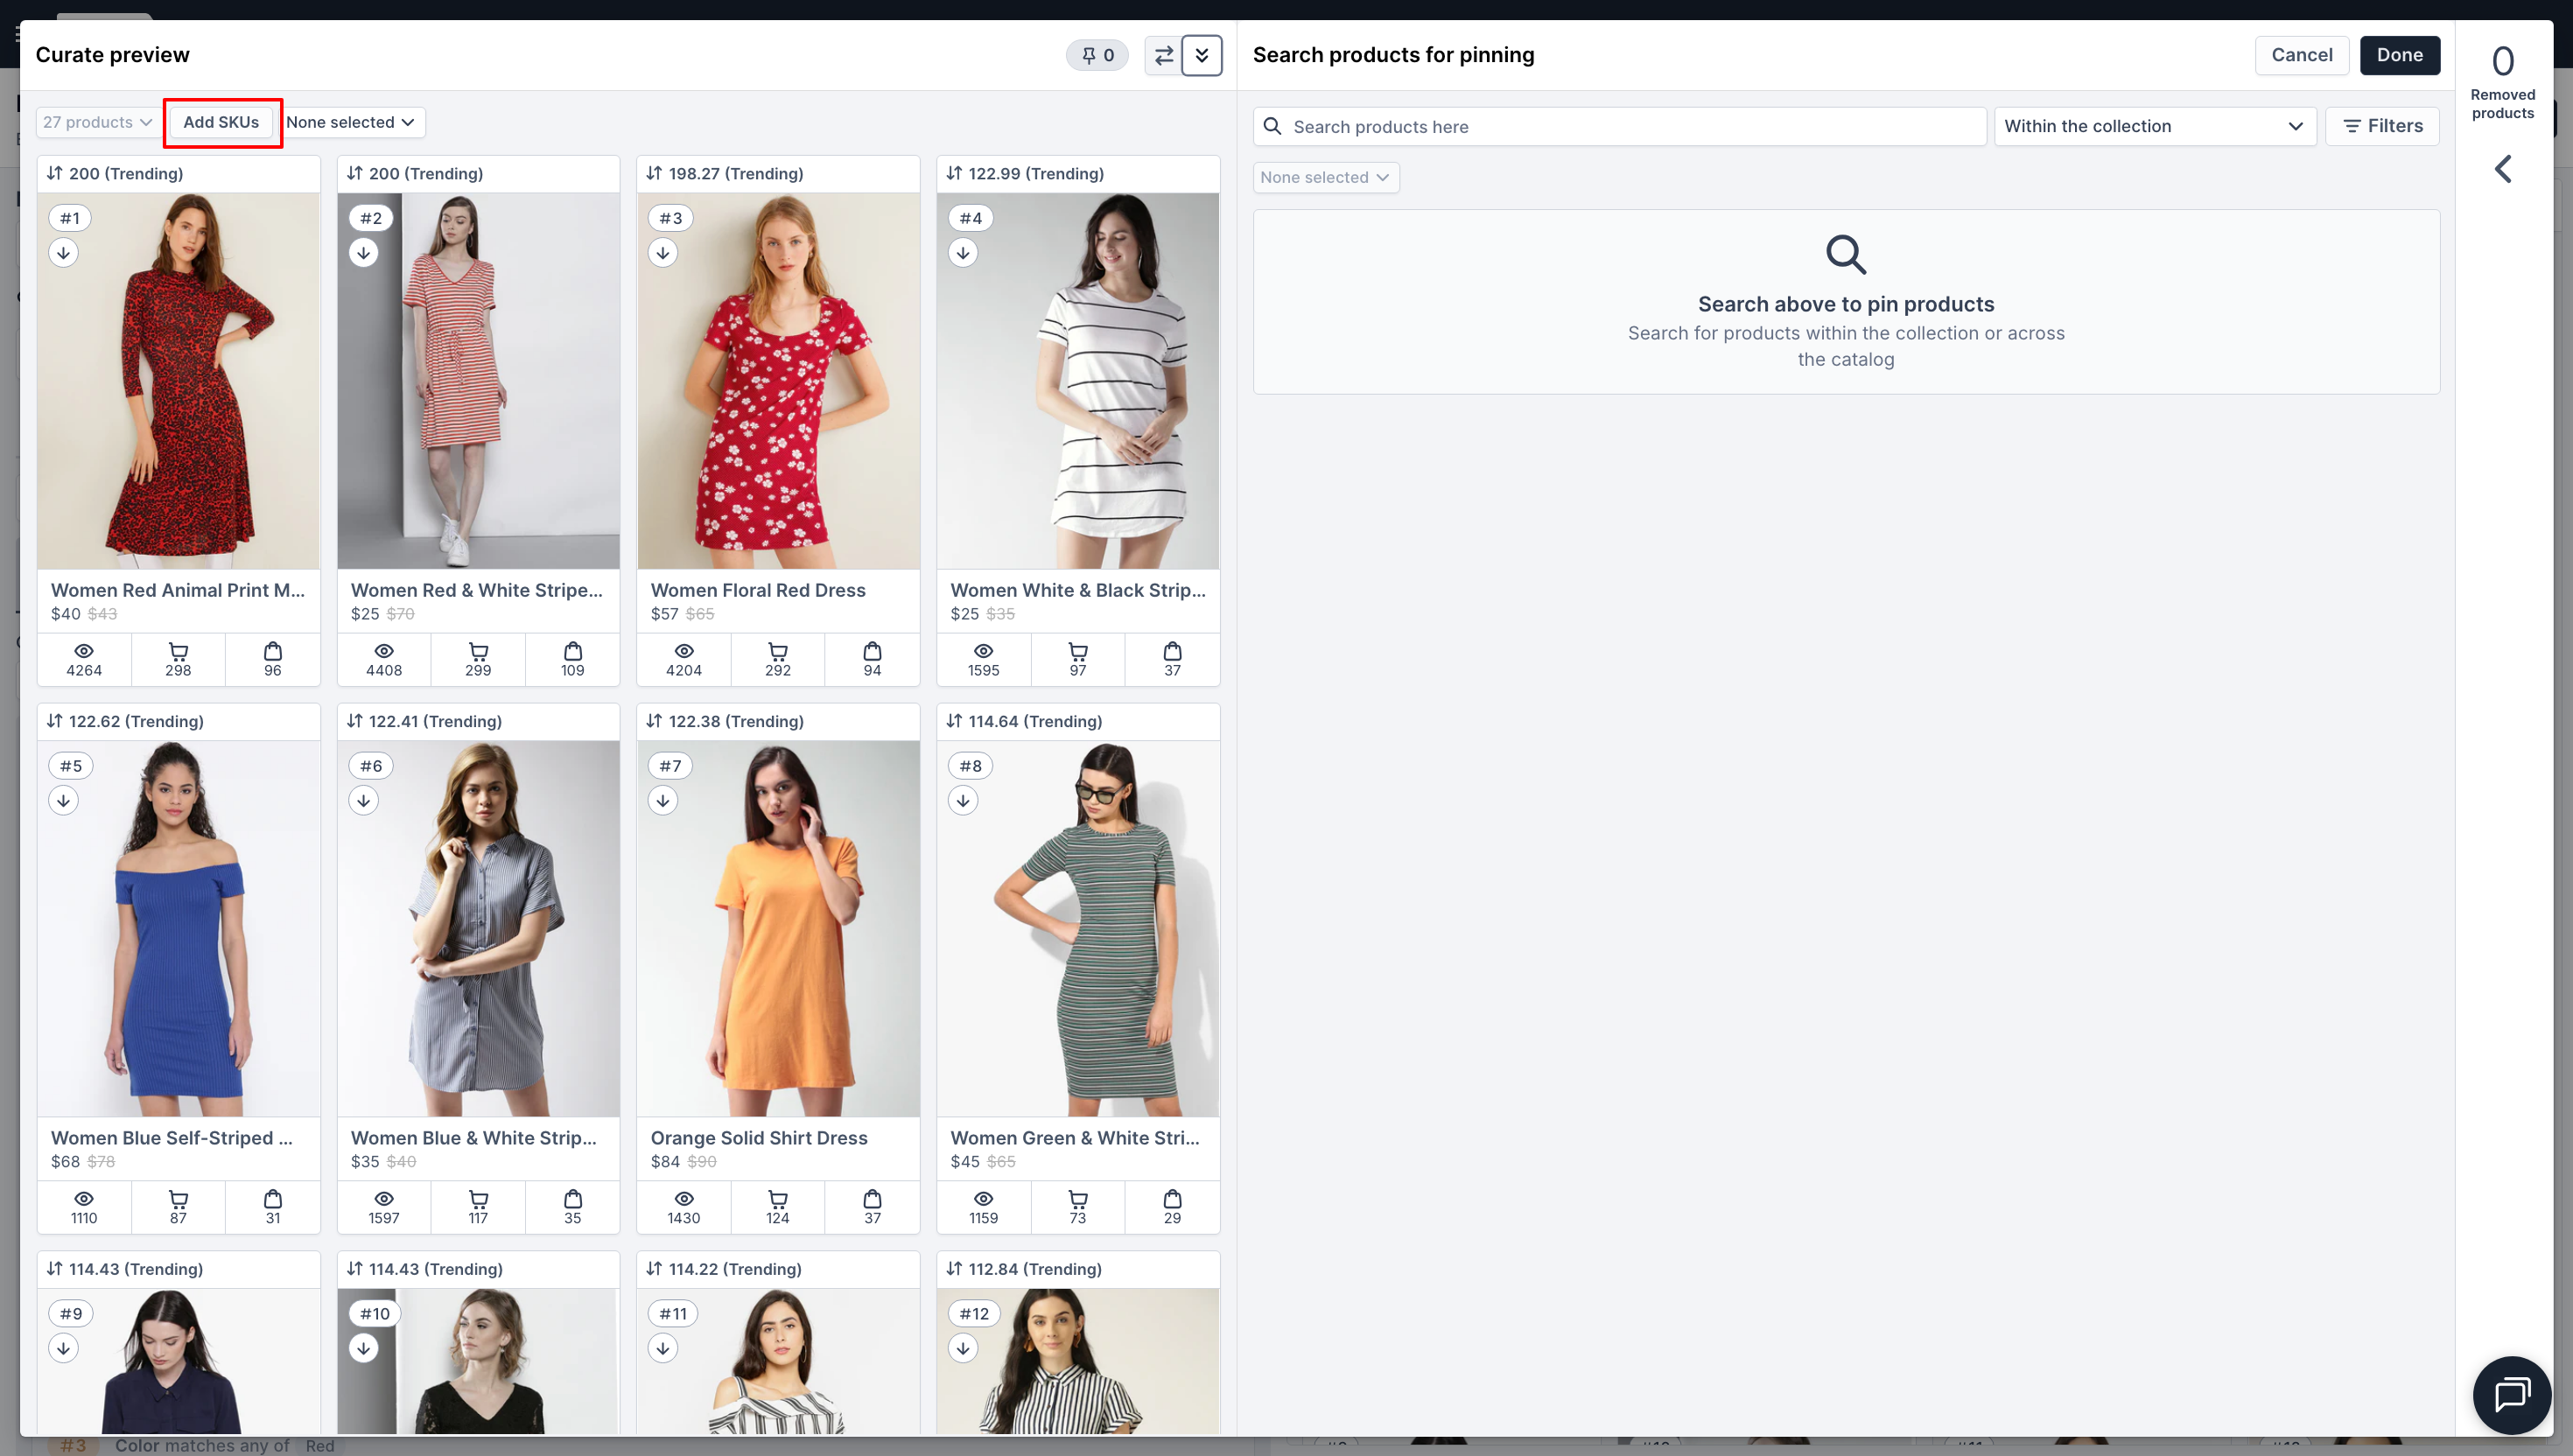Click pinned count pin icon badge
This screenshot has width=2573, height=1456.
pos(1097,56)
